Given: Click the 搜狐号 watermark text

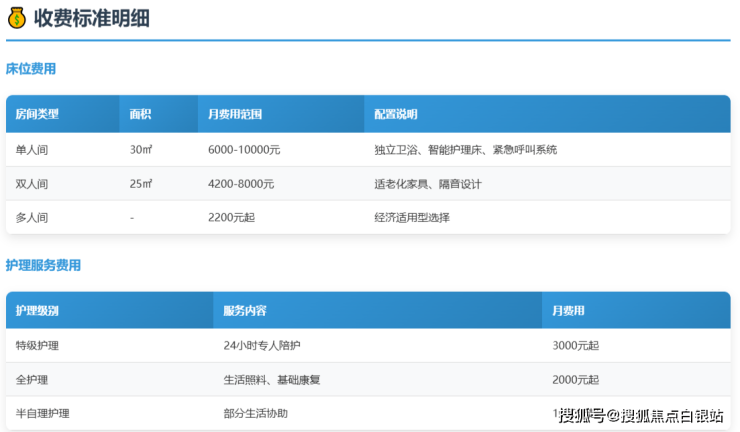Looking at the screenshot, I should tap(585, 415).
